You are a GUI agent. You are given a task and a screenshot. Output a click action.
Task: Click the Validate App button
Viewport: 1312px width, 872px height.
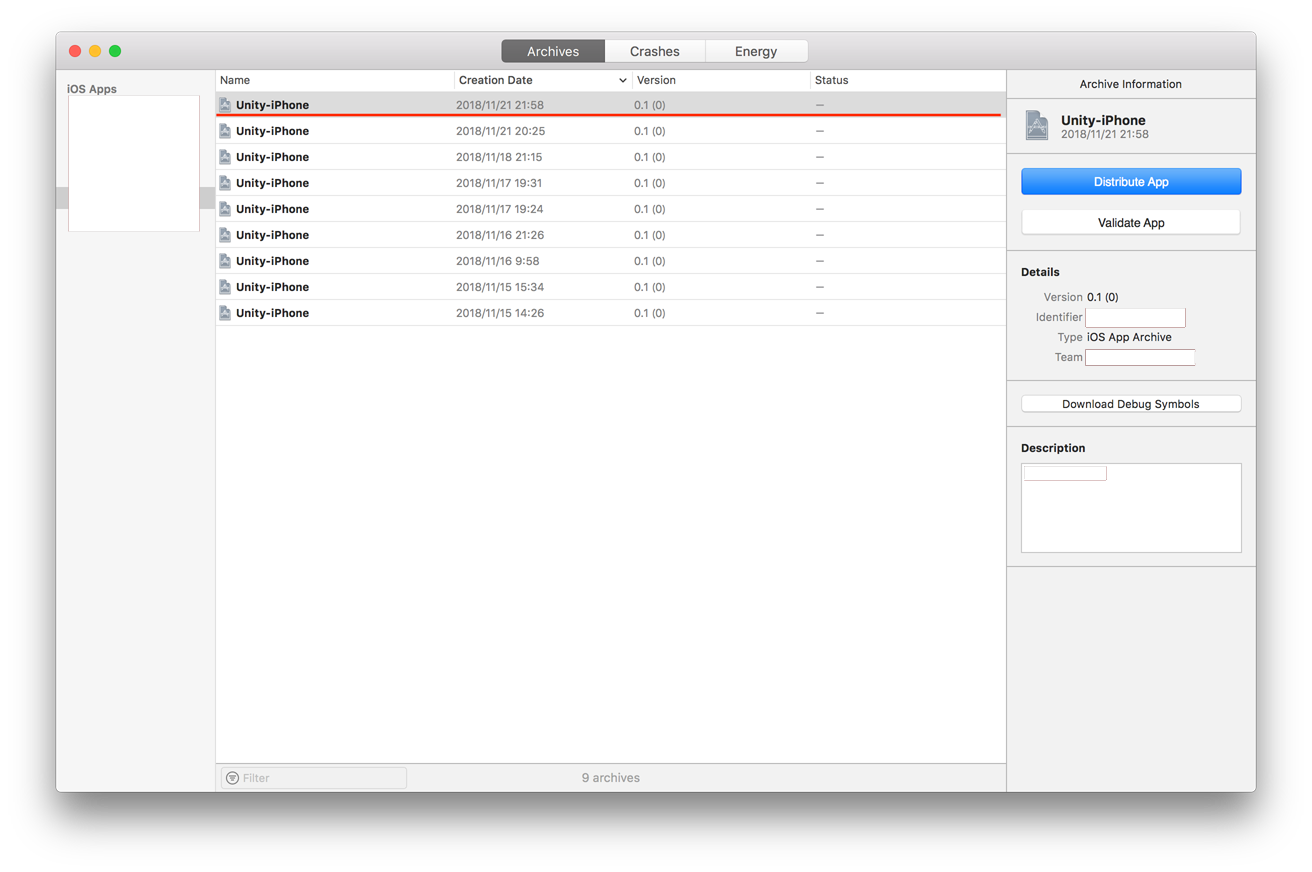[1130, 222]
